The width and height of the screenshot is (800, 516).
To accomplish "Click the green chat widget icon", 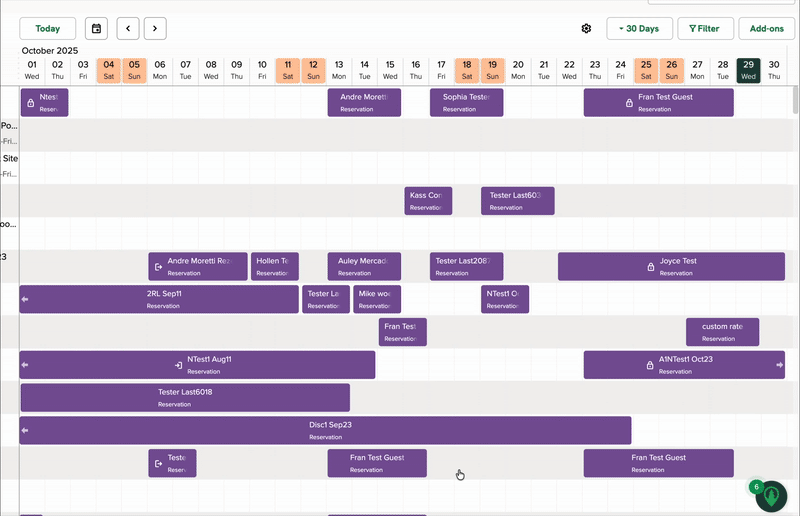I will 771,496.
